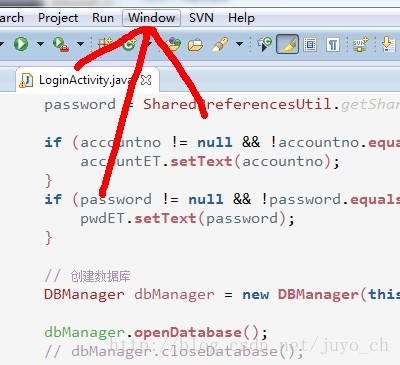Click 'accountET' in the setText line
Image resolution: width=400 pixels, height=365 pixels.
(121, 161)
